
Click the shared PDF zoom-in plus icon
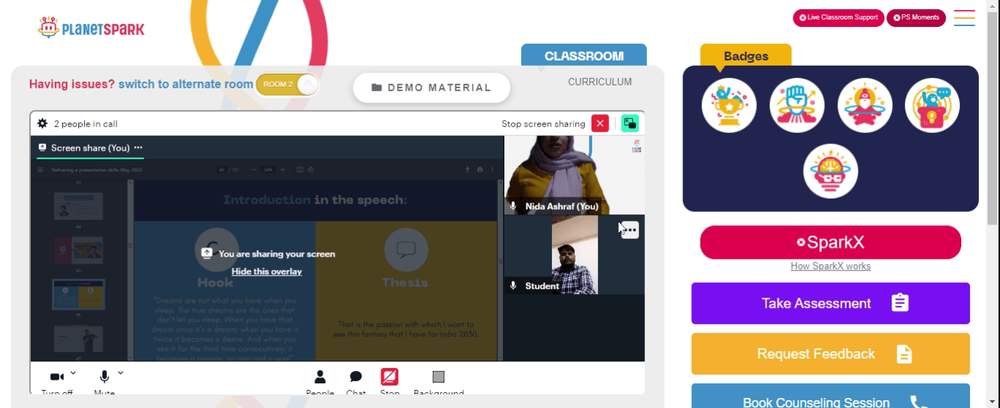coord(283,170)
